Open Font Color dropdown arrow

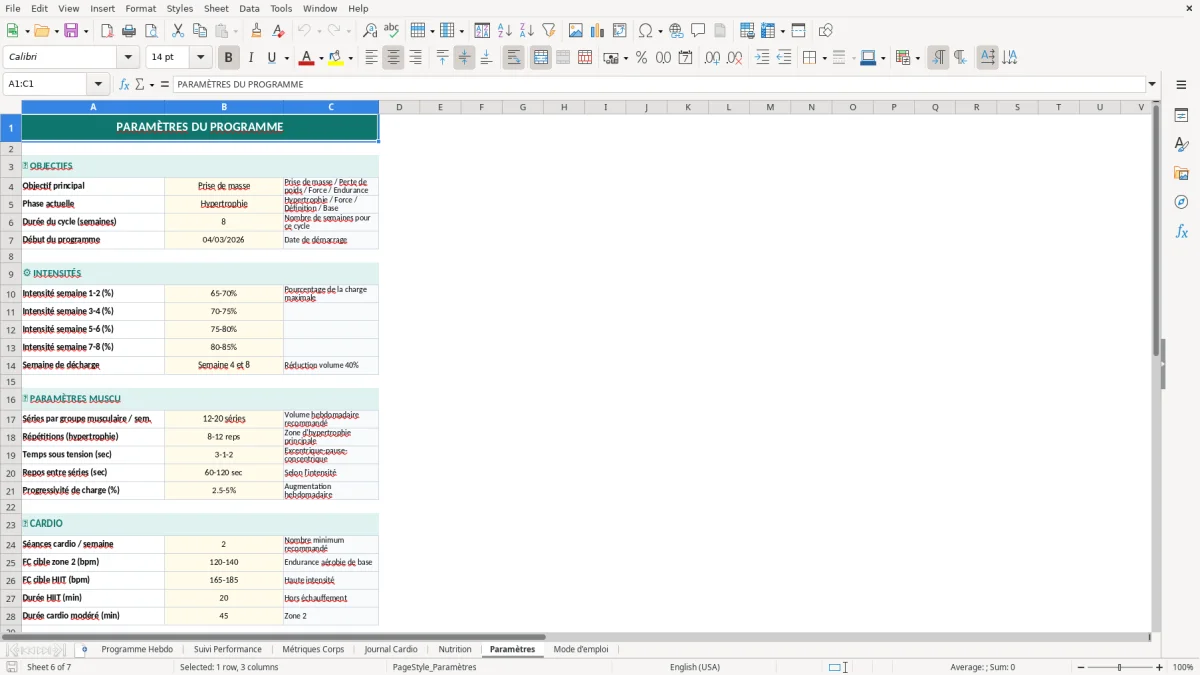pos(321,58)
